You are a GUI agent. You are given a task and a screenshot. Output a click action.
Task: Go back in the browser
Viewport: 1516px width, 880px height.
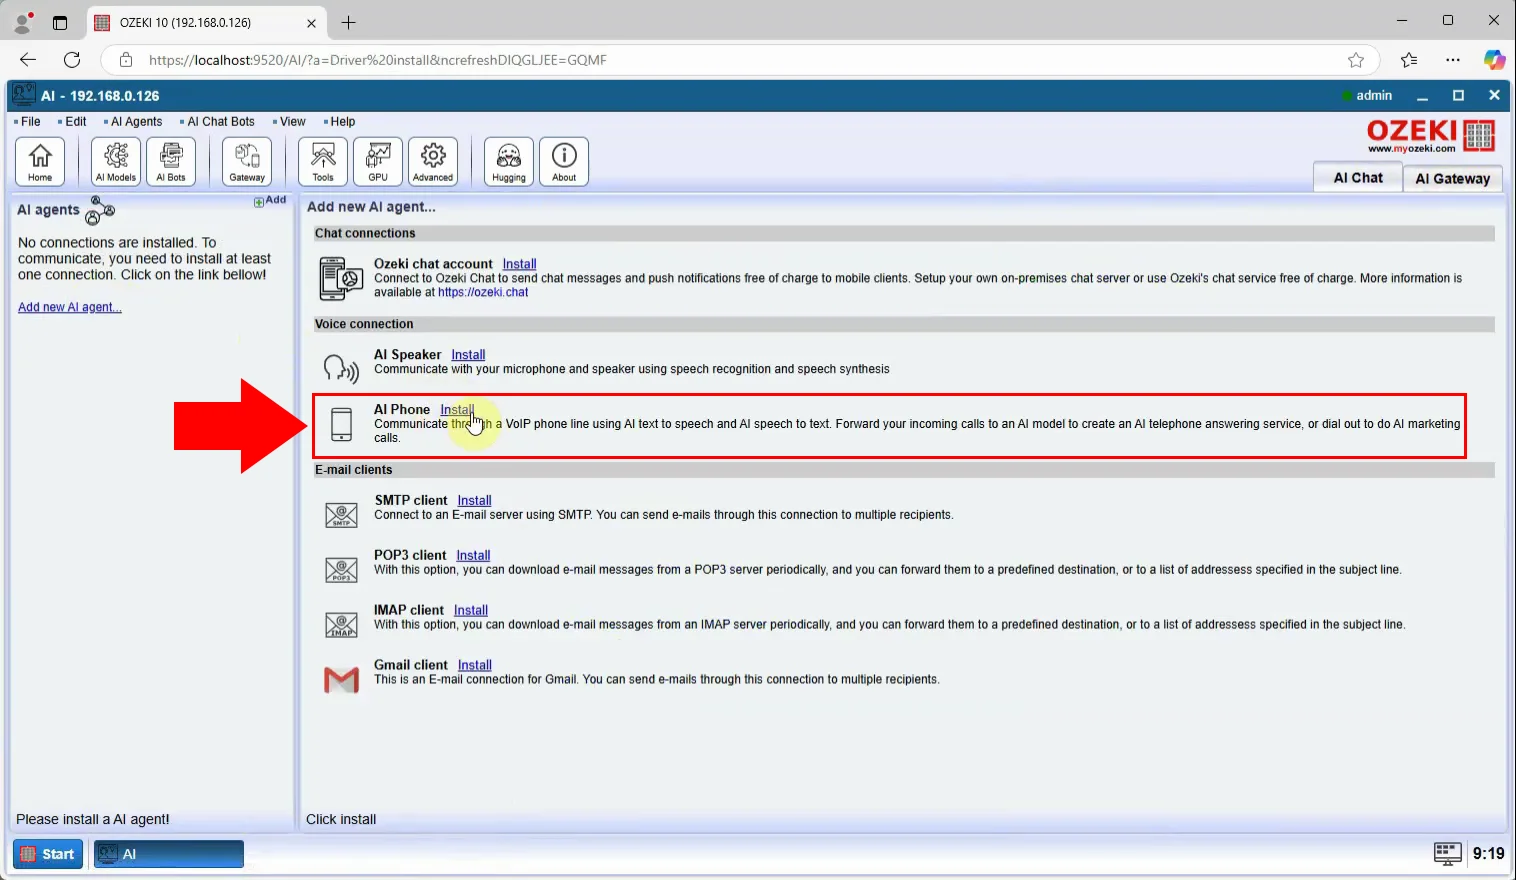(28, 60)
